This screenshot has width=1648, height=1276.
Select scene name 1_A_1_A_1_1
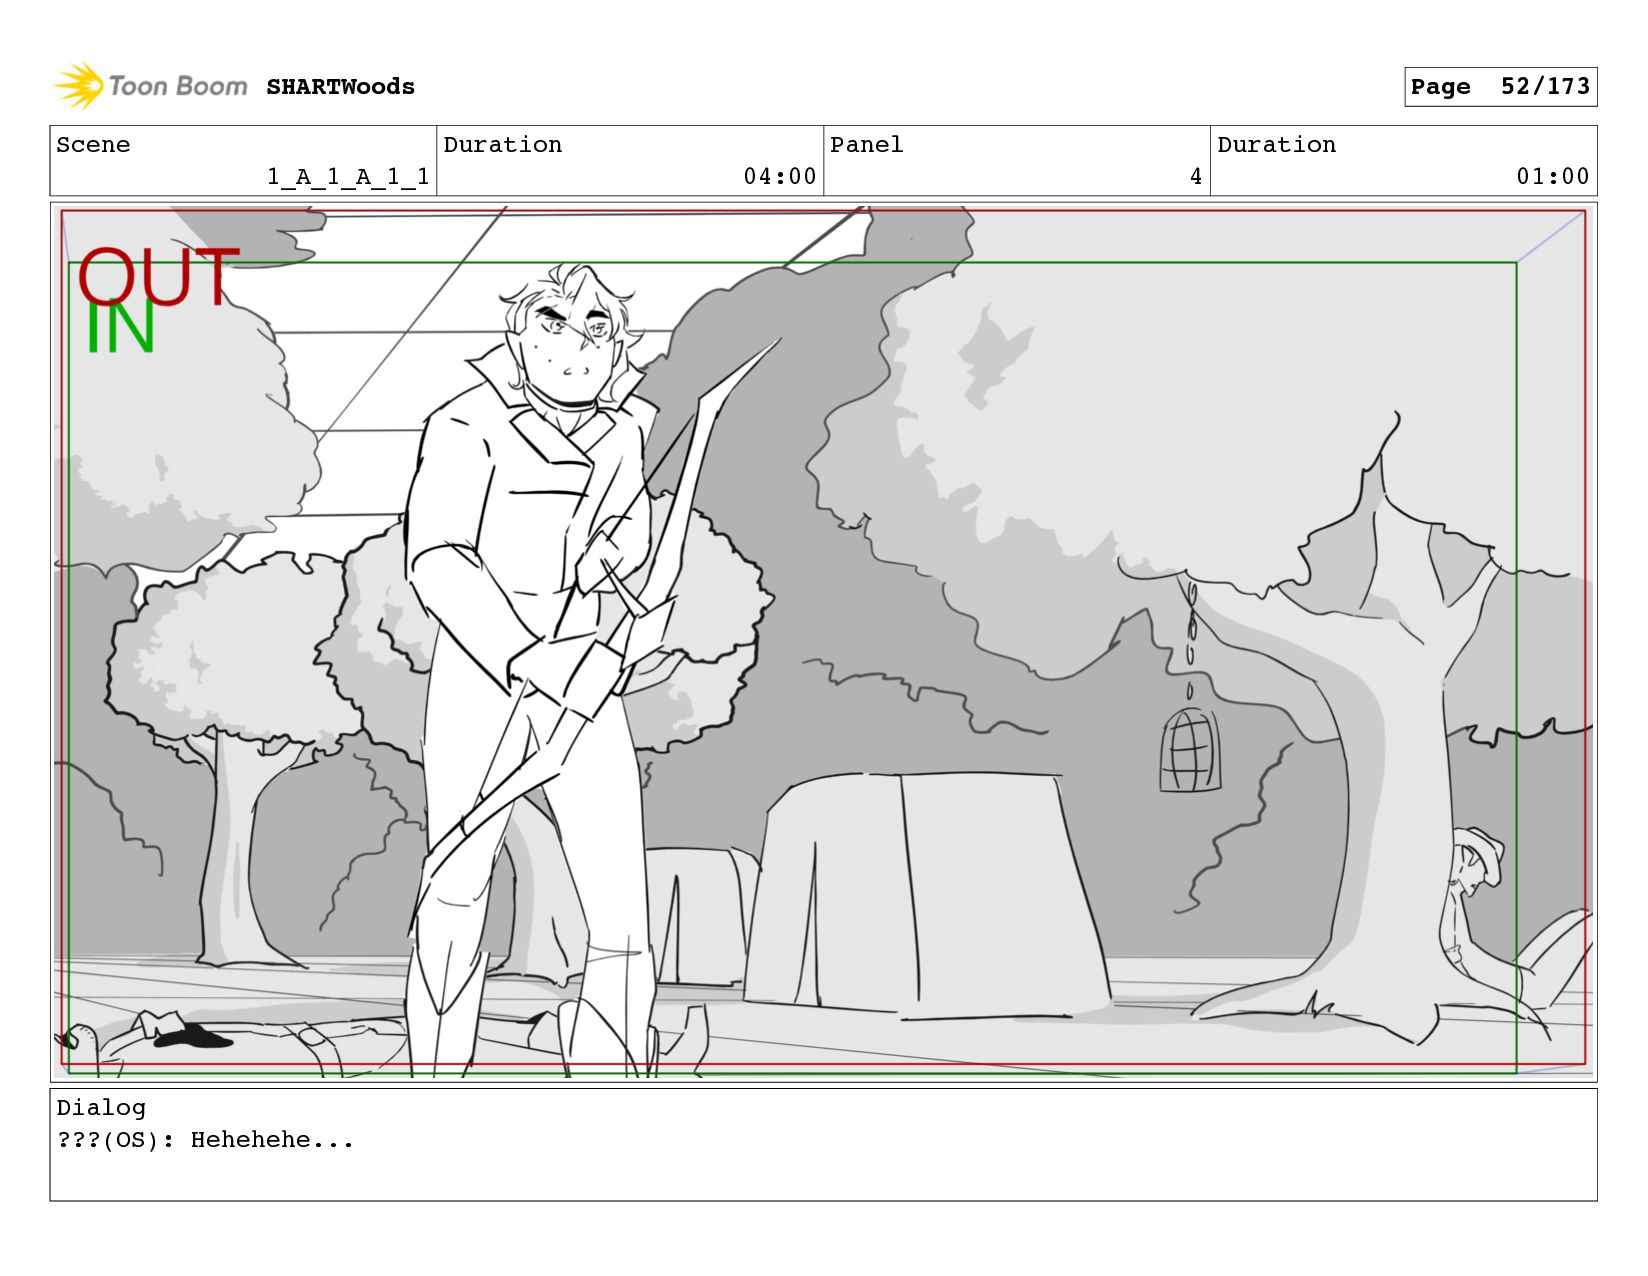click(348, 177)
